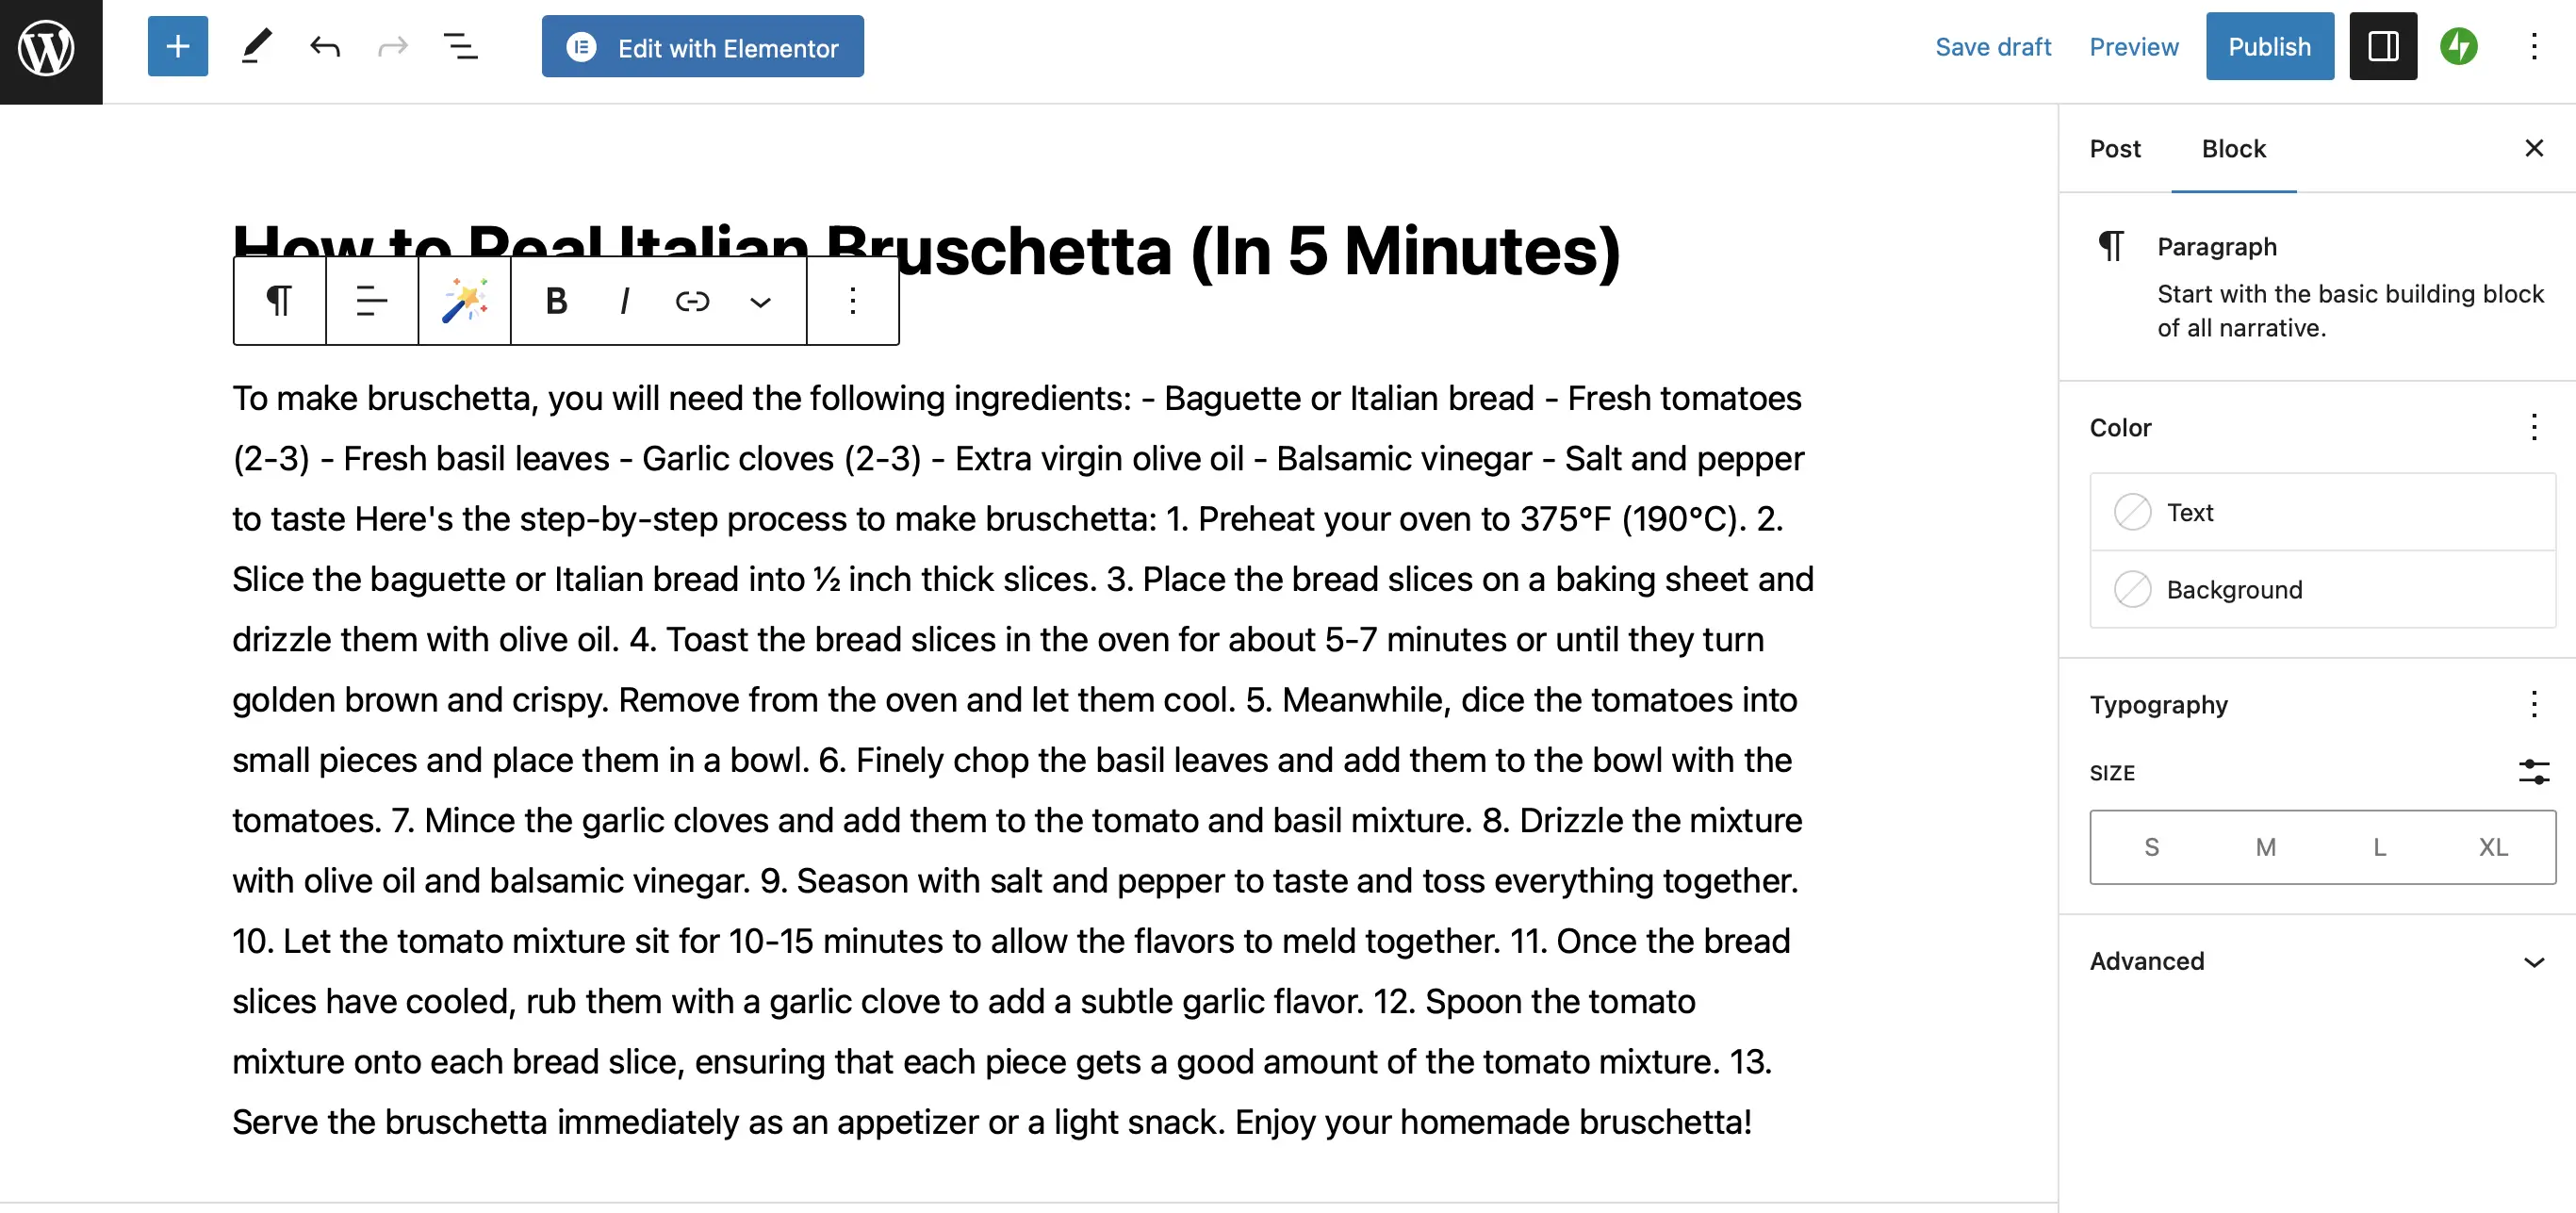2576x1213 pixels.
Task: Select the XL font size
Action: click(2493, 848)
